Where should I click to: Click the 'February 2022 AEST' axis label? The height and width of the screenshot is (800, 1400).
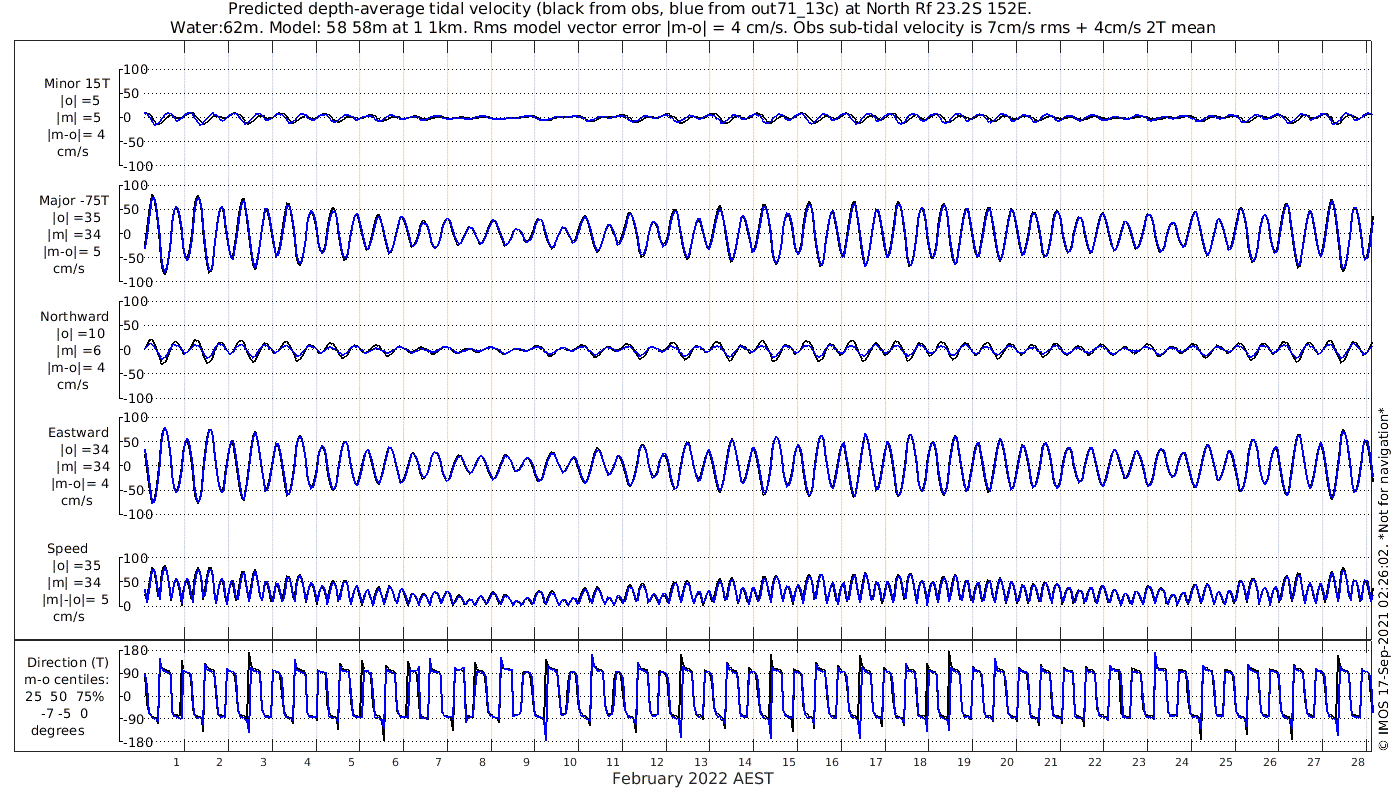pos(693,779)
